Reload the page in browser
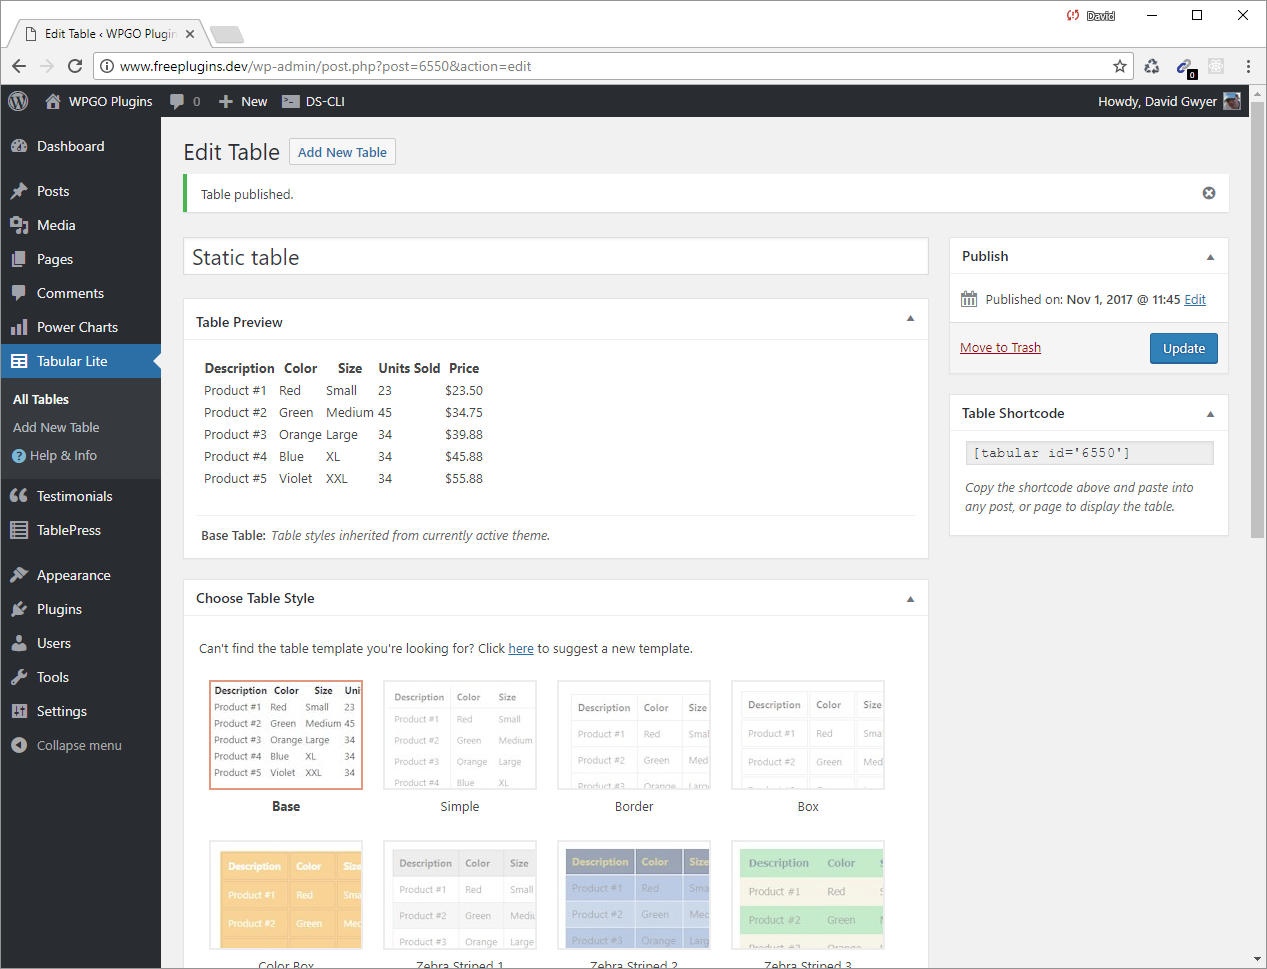The image size is (1267, 969). (75, 66)
